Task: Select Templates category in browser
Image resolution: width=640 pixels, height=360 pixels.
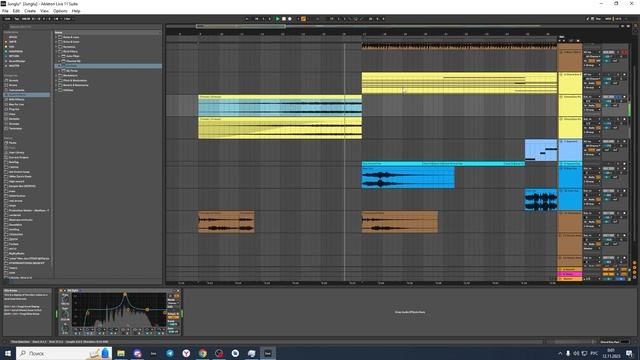Action: click(x=16, y=129)
